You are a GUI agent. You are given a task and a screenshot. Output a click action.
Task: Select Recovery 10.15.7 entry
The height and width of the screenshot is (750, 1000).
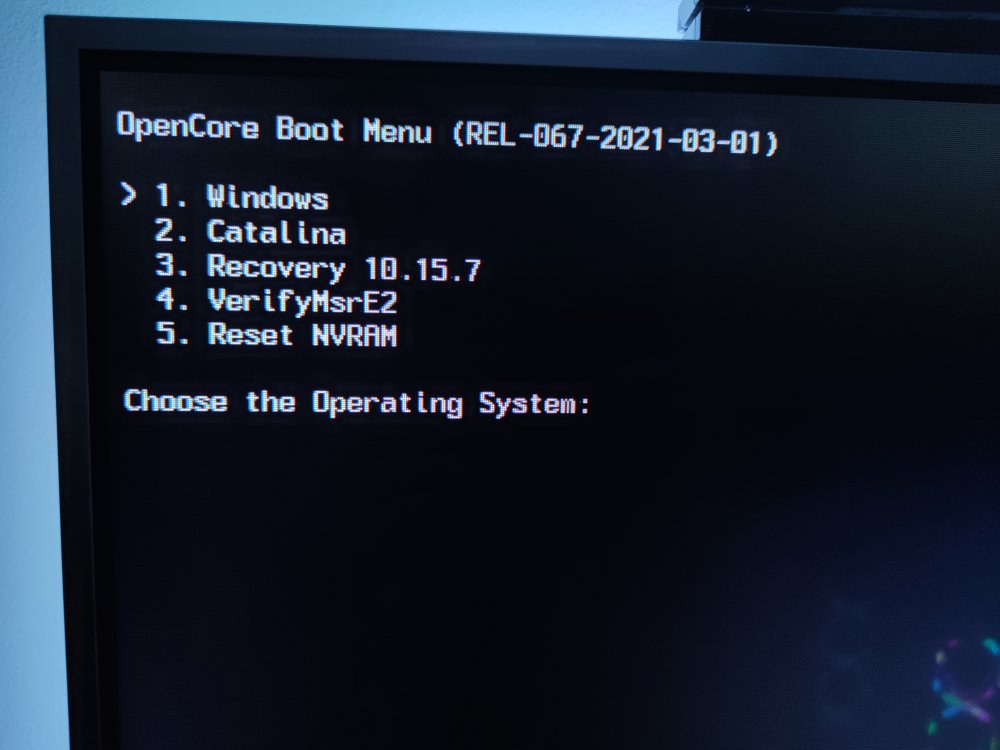coord(318,267)
